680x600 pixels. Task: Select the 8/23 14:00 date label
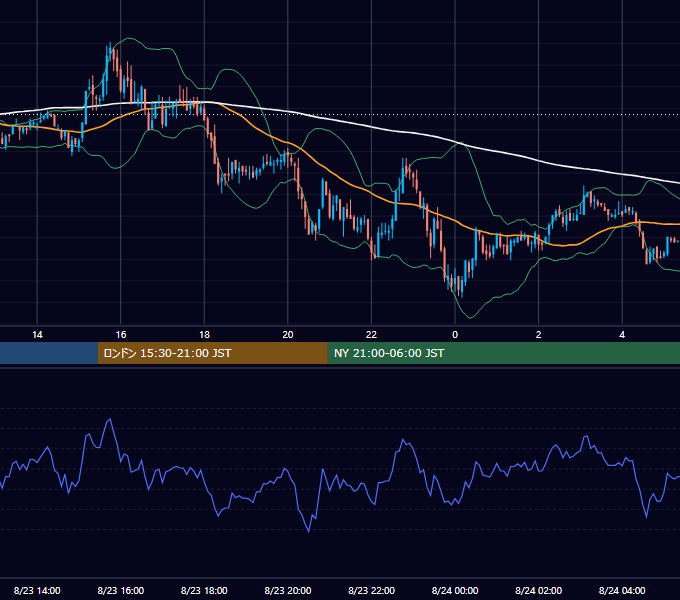(x=37, y=590)
